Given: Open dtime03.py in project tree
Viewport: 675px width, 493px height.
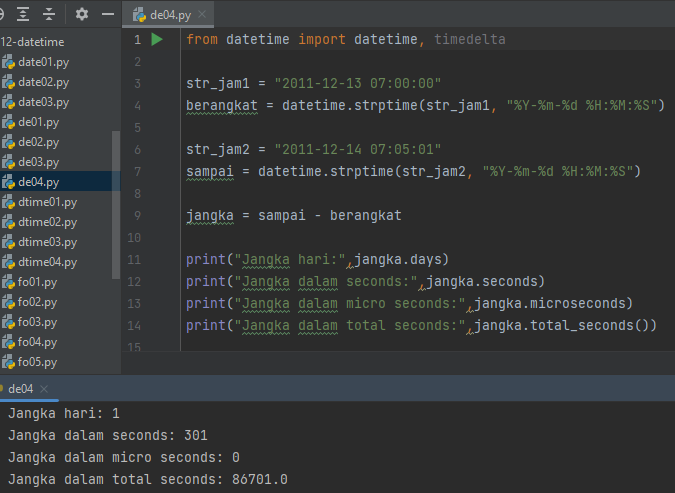Looking at the screenshot, I should coord(47,242).
